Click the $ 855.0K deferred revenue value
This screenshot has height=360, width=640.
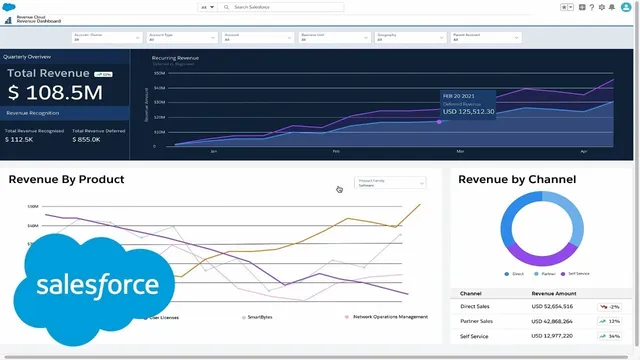(86, 140)
